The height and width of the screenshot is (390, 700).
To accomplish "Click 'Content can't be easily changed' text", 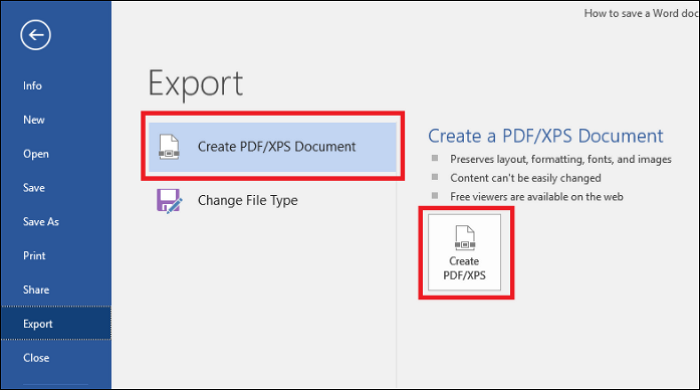I will [525, 178].
